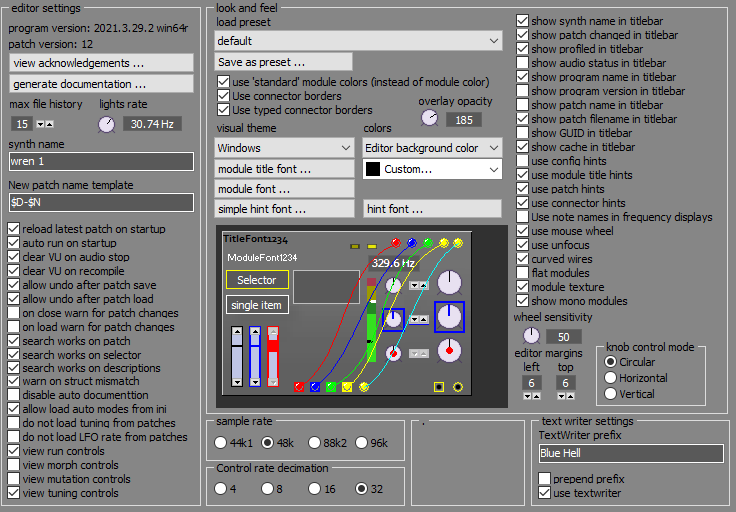The width and height of the screenshot is (736, 512).
Task: Enable 'disable auto documentation' checkbox
Action: point(13,395)
